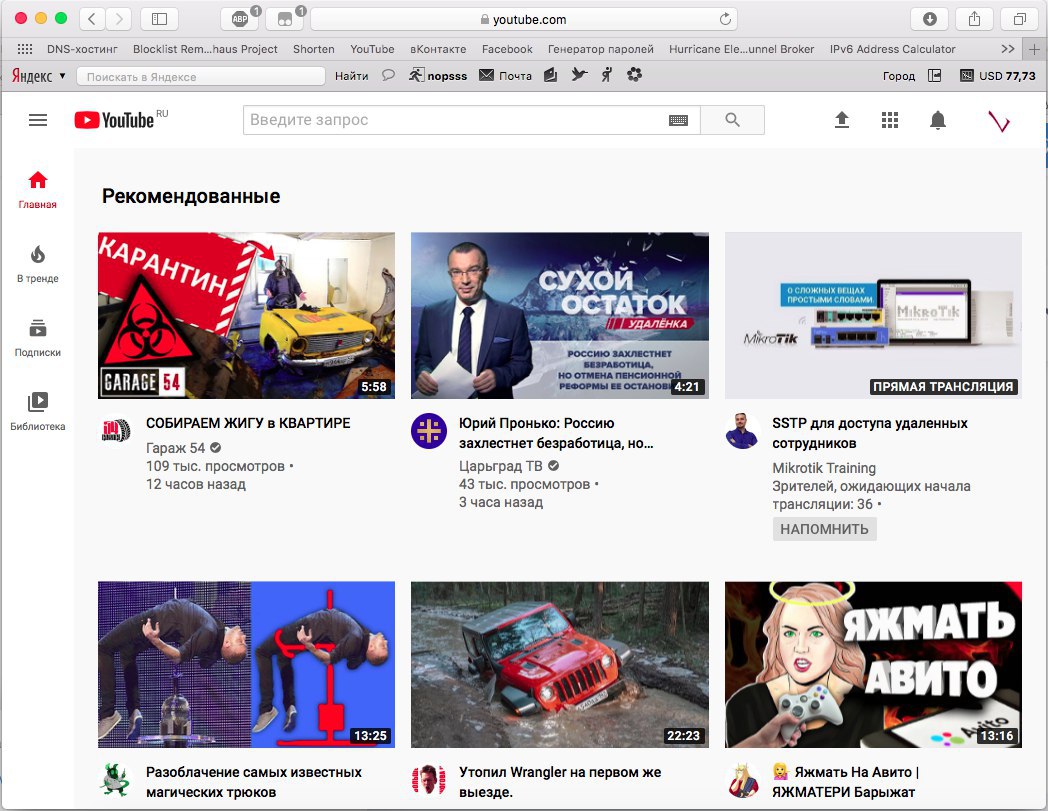Open the magic tricks levitation thumbnail
Image resolution: width=1048 pixels, height=811 pixels.
pyautogui.click(x=246, y=665)
